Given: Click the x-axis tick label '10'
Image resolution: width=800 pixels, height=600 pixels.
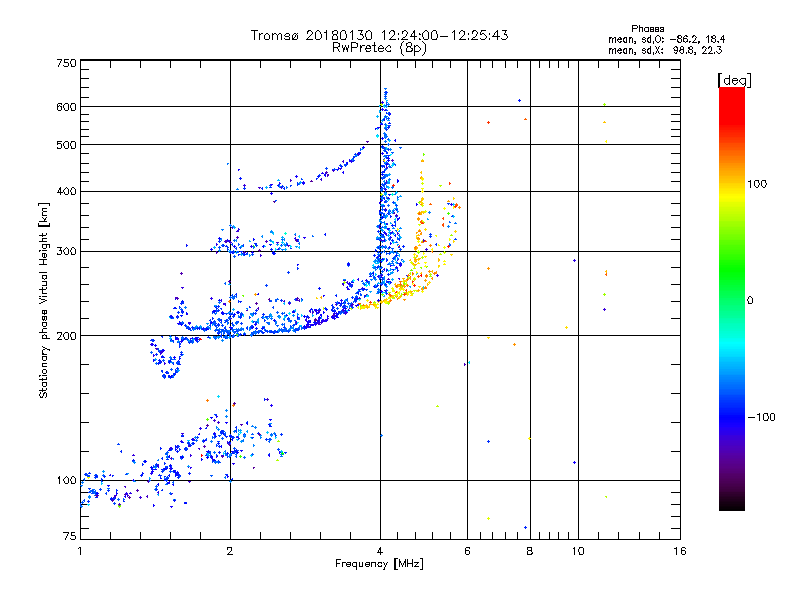Looking at the screenshot, I should (x=578, y=551).
